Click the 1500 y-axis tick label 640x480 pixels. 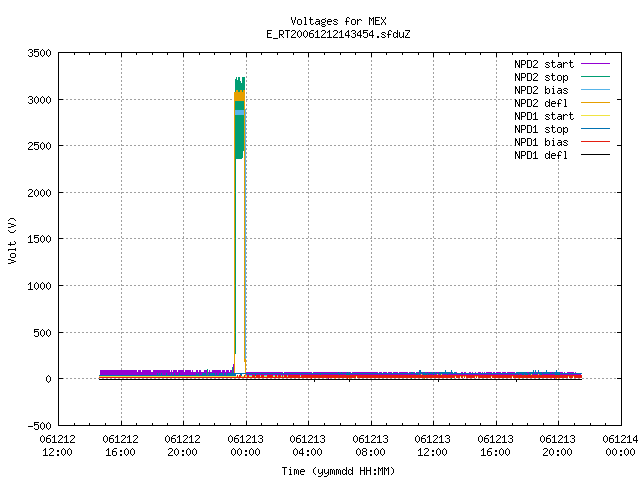tap(40, 239)
